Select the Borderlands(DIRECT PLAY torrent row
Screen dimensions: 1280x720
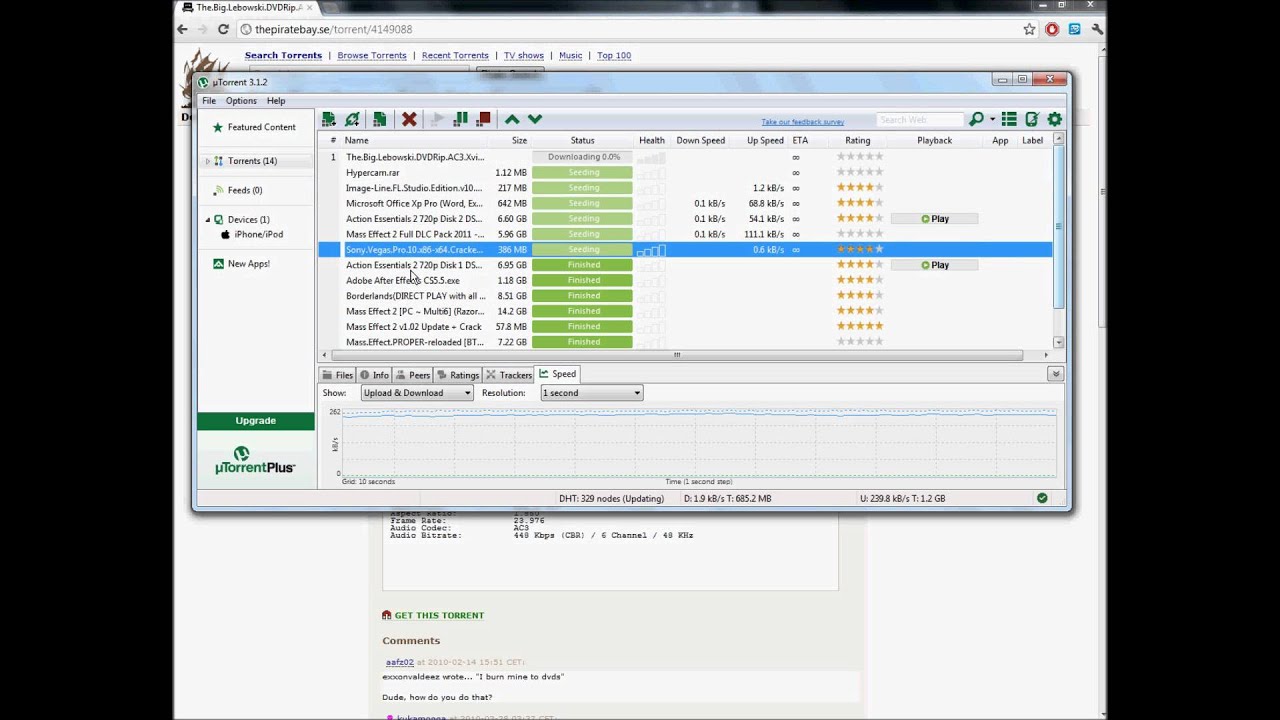click(685, 296)
